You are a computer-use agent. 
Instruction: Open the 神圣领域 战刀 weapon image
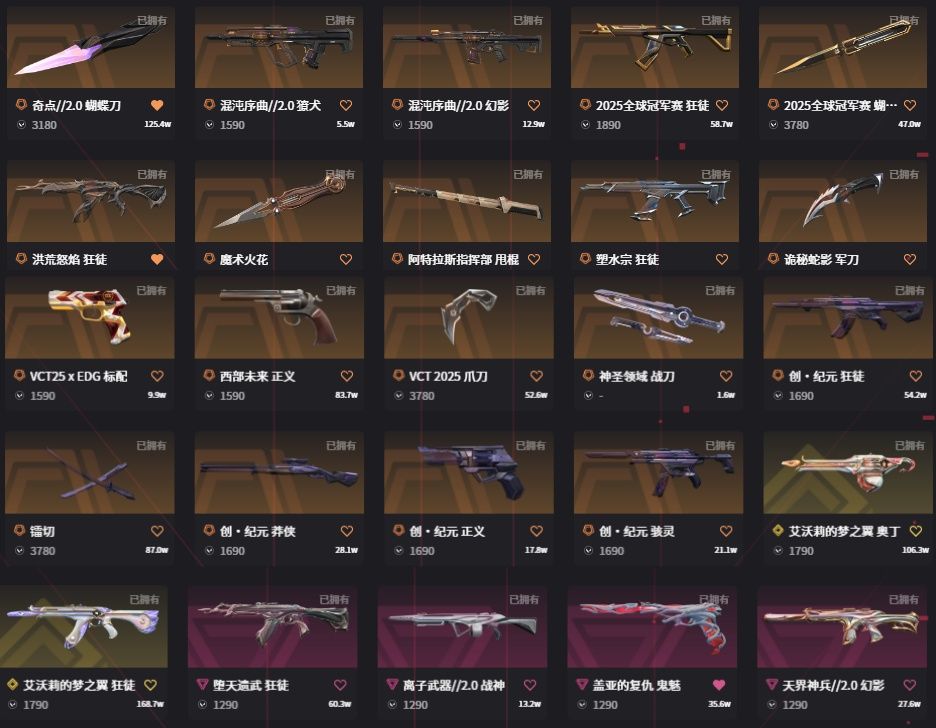tap(658, 317)
